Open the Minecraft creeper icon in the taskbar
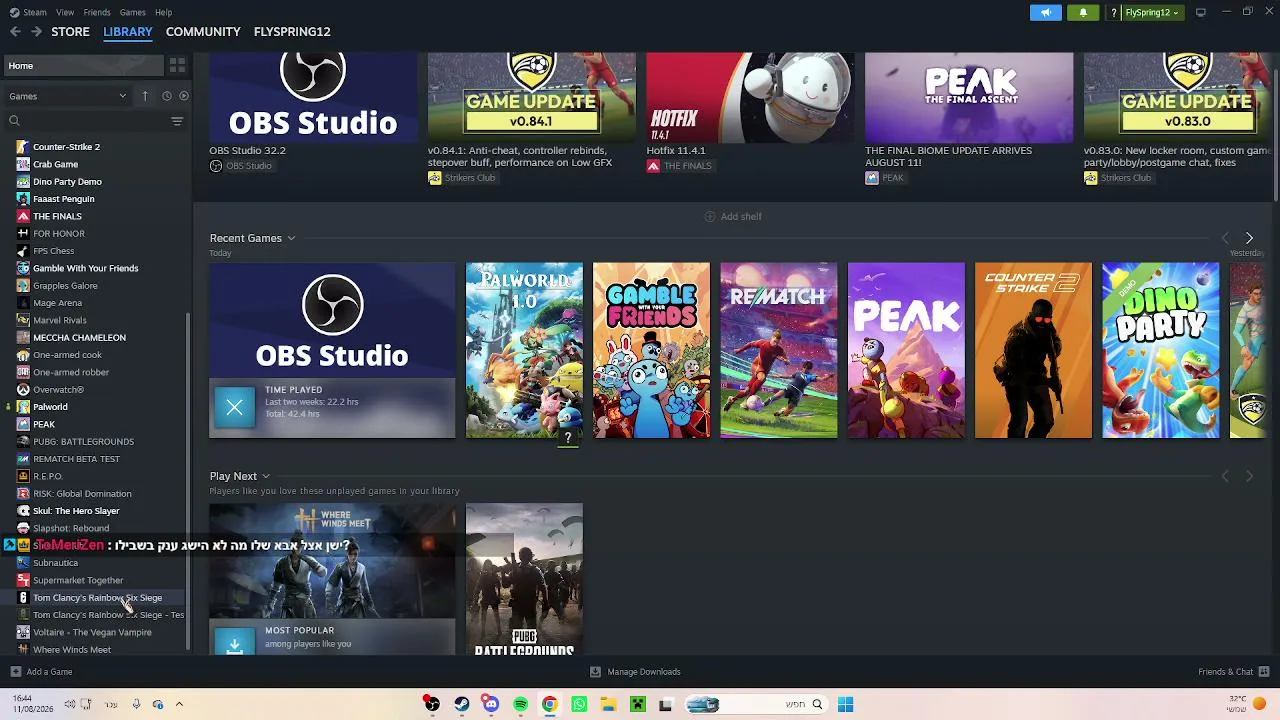Viewport: 1280px width, 720px height. coord(637,705)
